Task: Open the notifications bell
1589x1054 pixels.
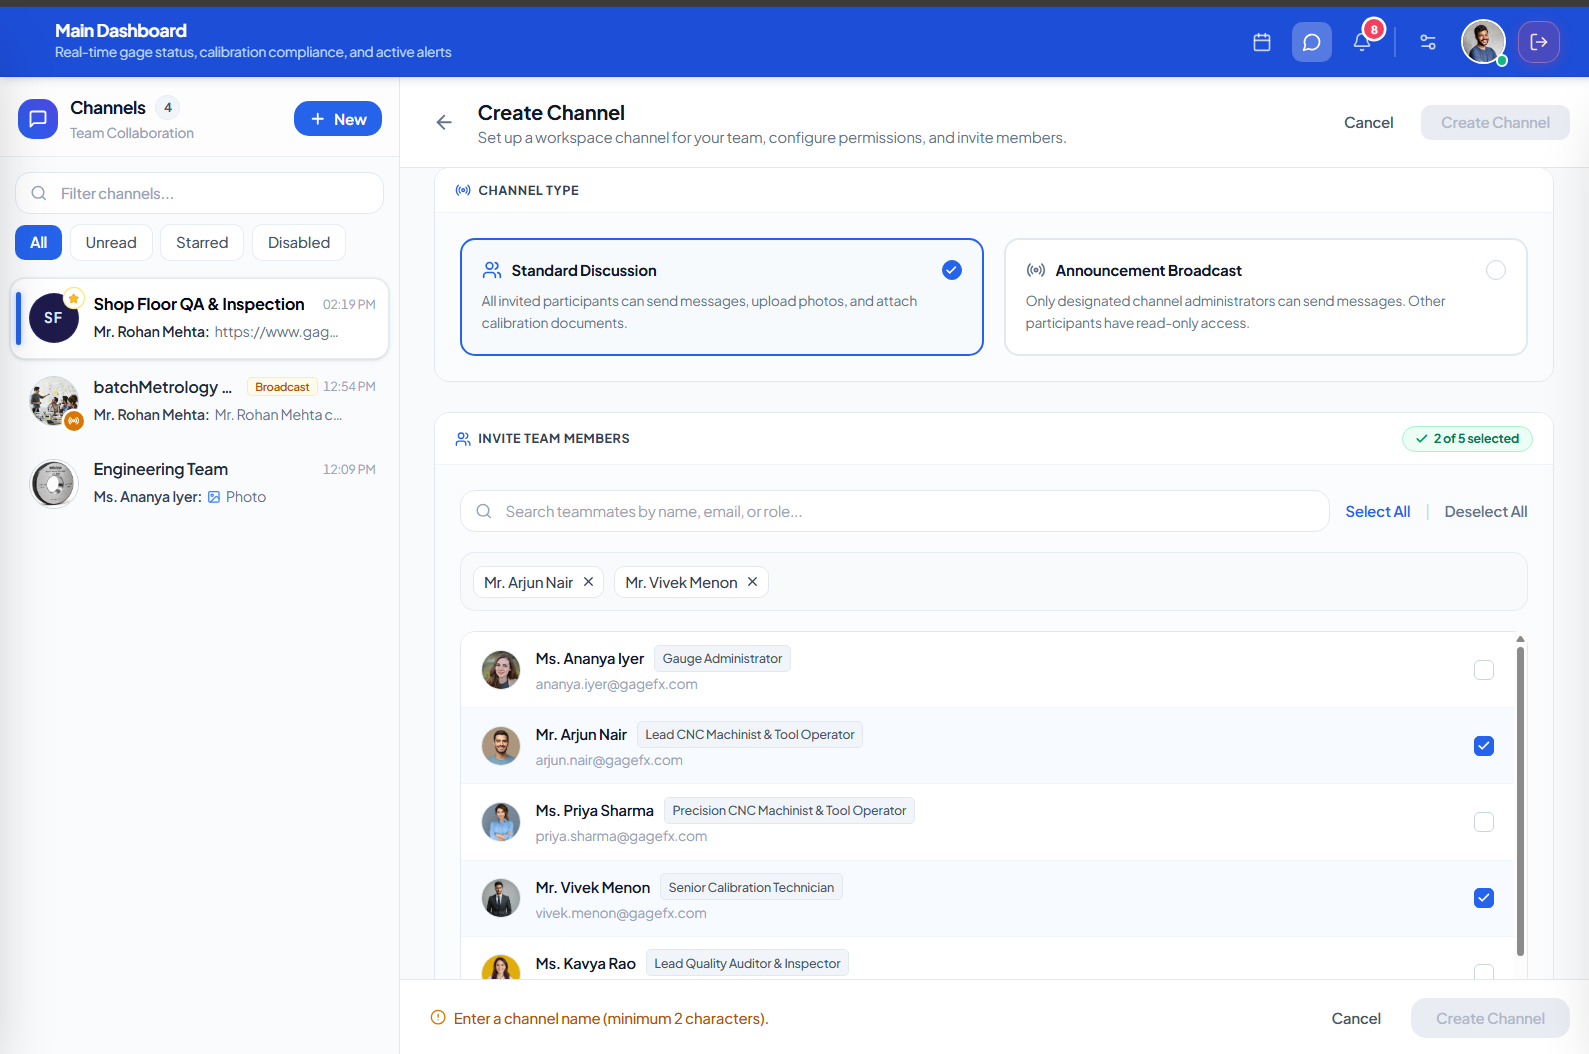Action: (x=1362, y=42)
